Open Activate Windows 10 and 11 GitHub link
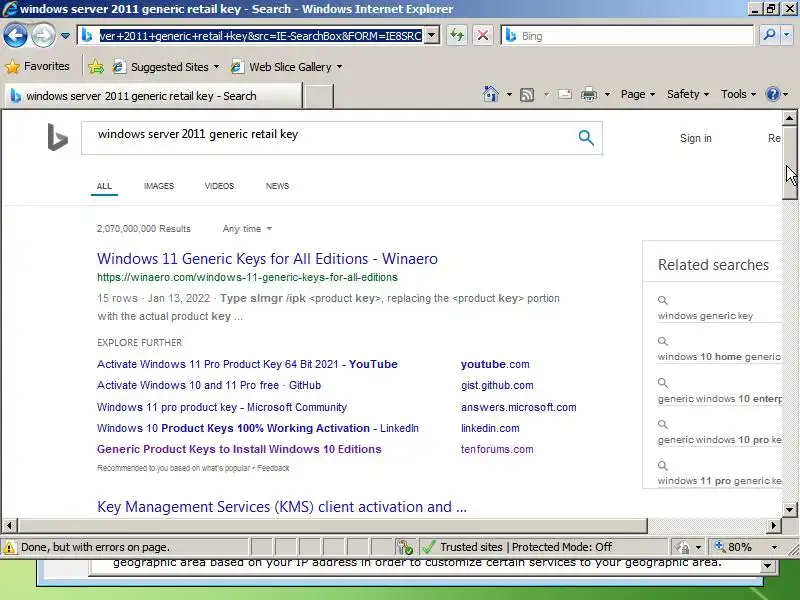 [x=209, y=385]
